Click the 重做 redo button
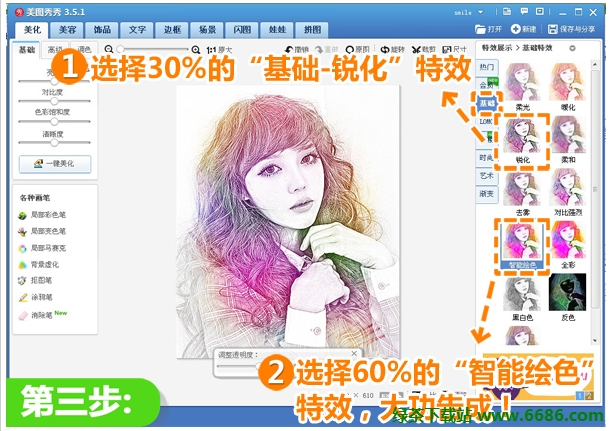Image resolution: width=609 pixels, height=431 pixels. 327,49
